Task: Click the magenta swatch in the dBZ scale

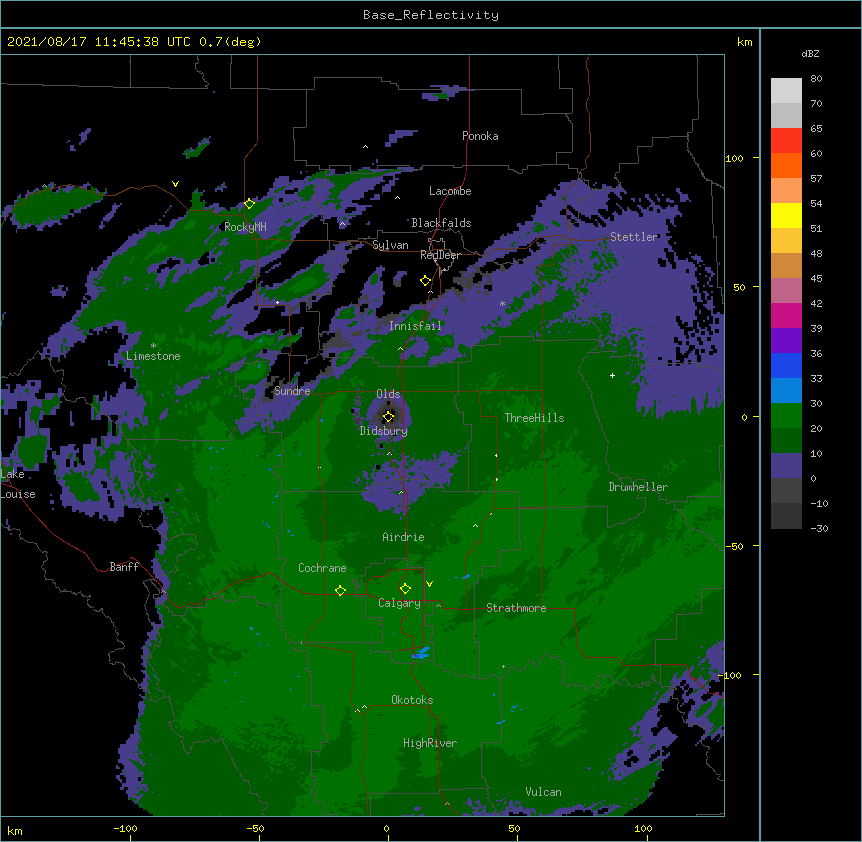Action: 786,315
